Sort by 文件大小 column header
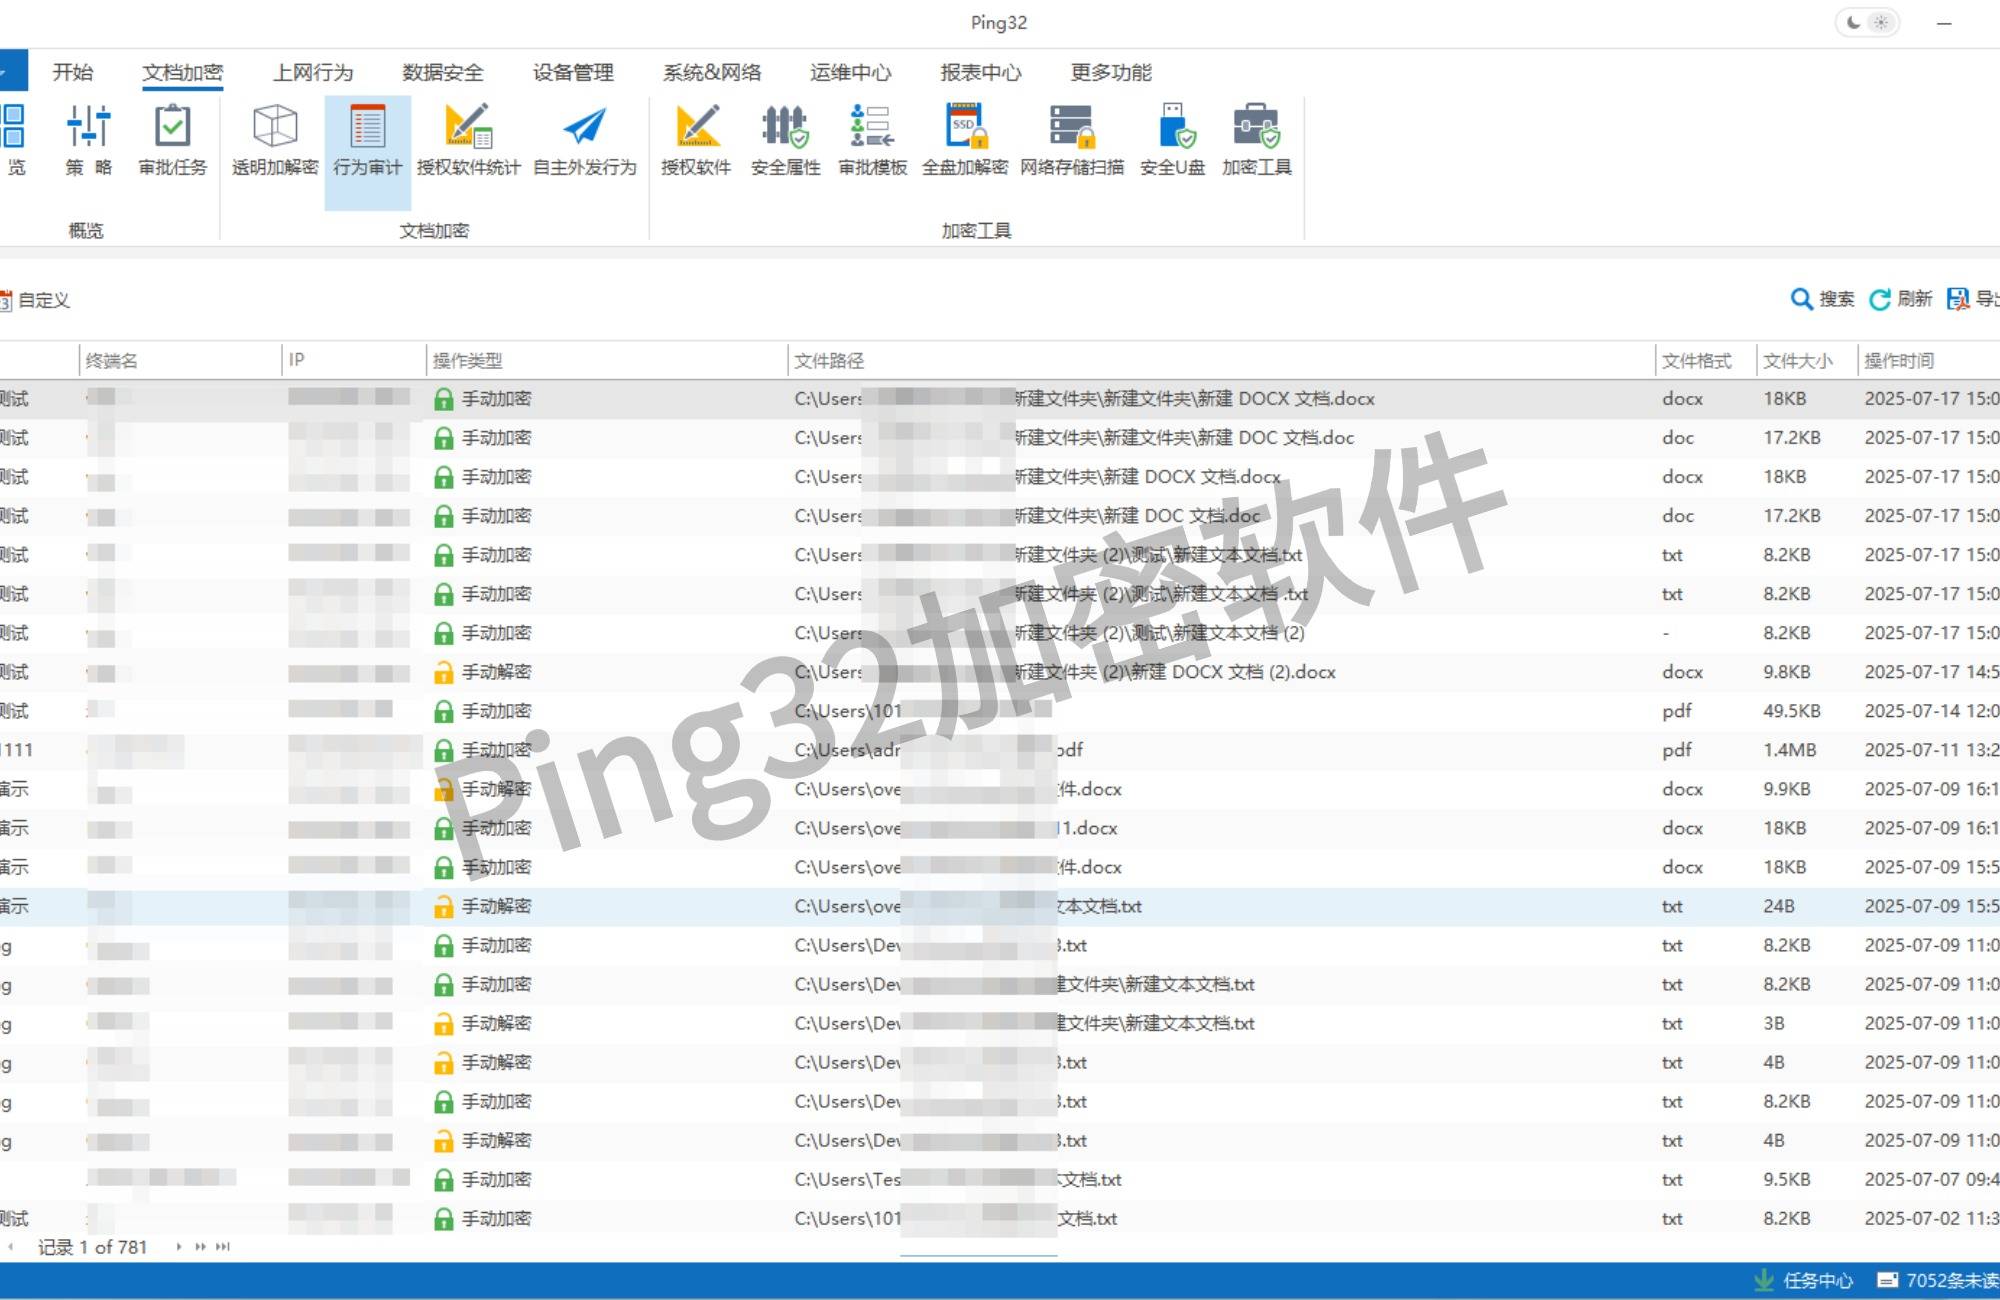This screenshot has width=2000, height=1300. click(x=1797, y=360)
